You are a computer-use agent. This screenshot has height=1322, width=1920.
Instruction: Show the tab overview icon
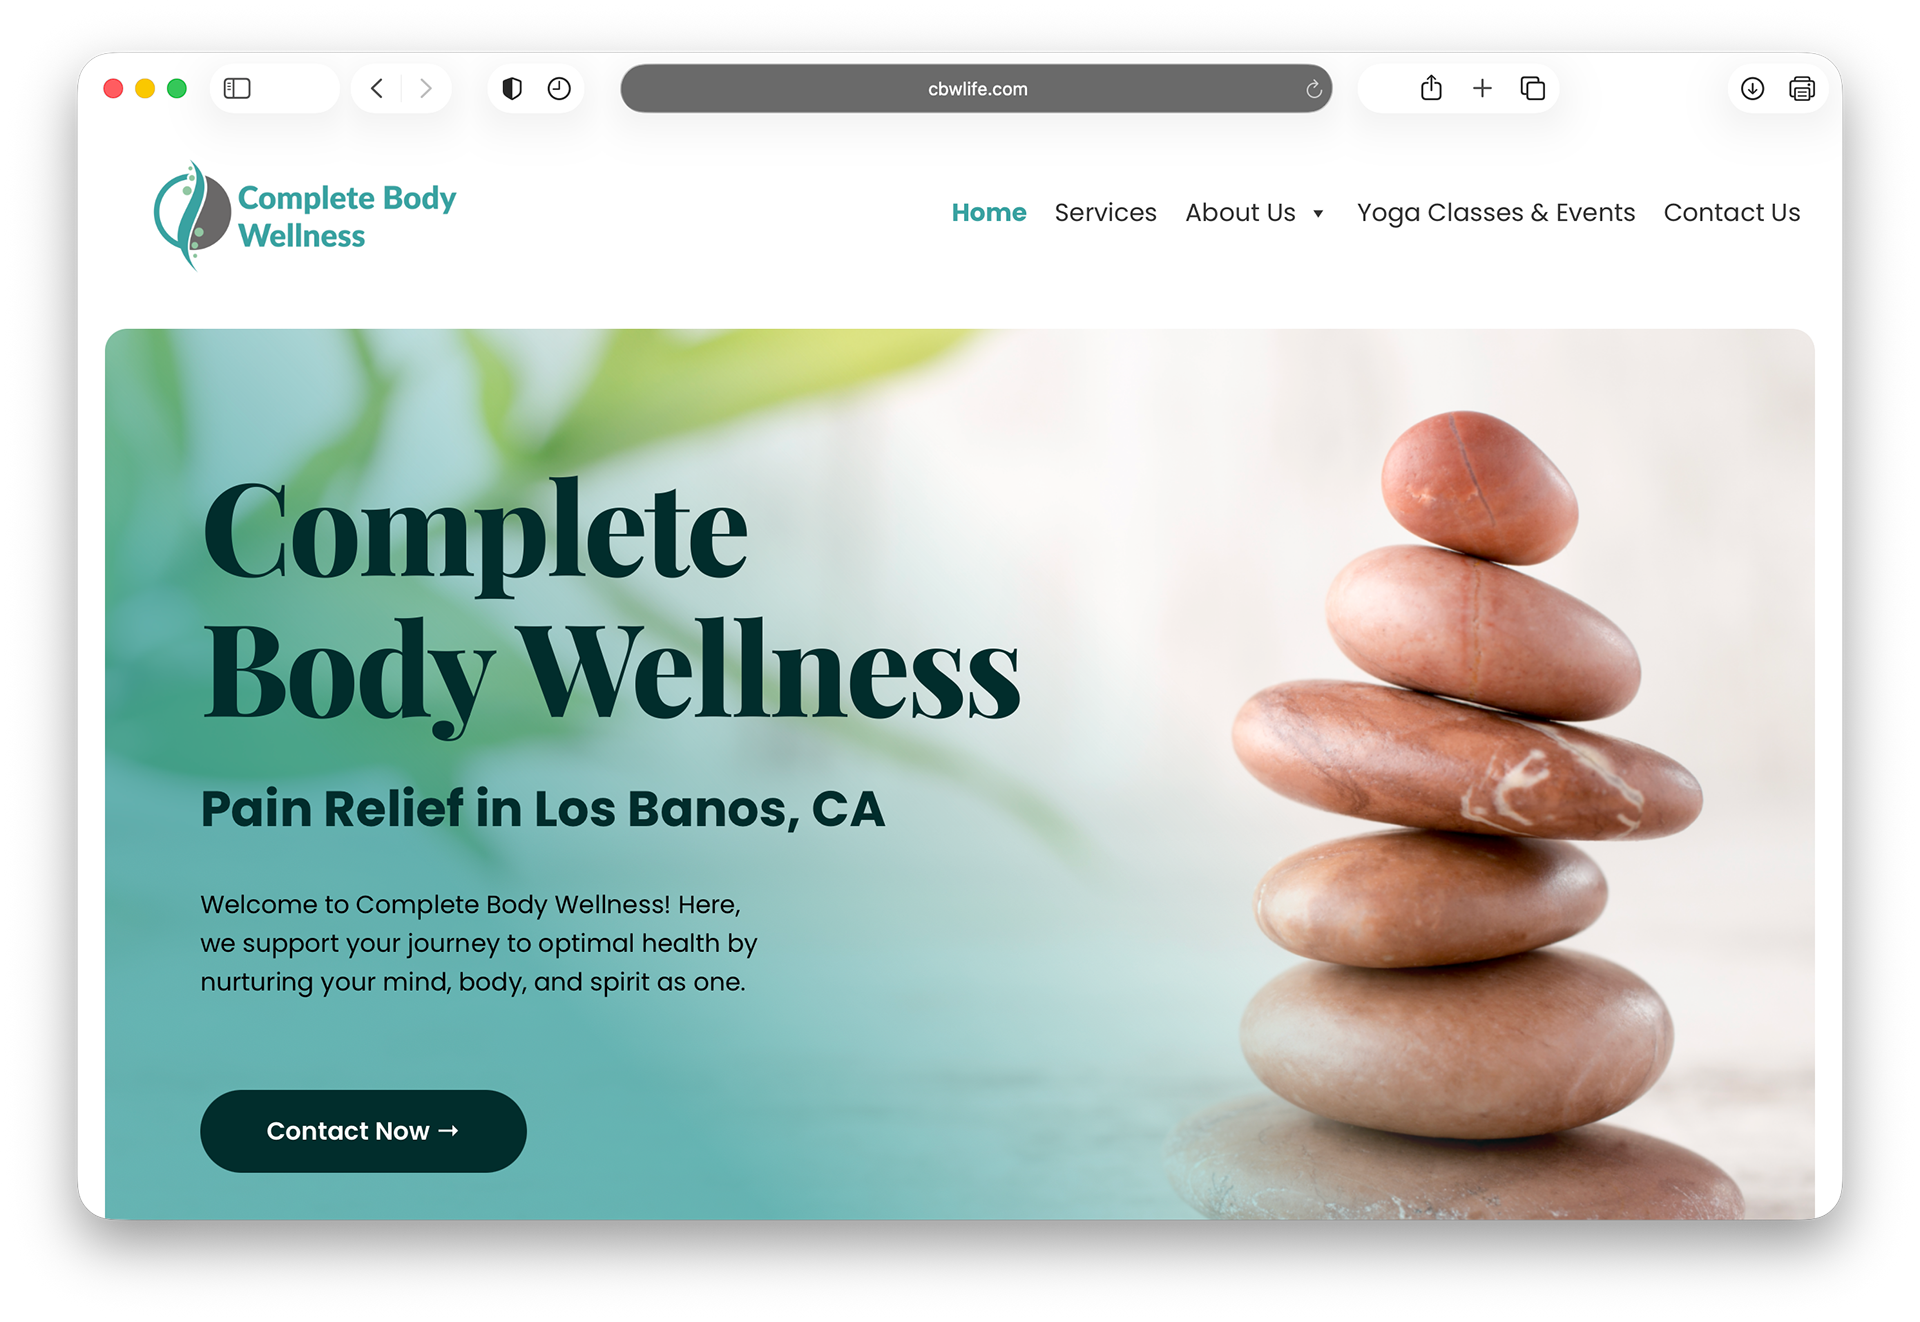(x=1532, y=89)
